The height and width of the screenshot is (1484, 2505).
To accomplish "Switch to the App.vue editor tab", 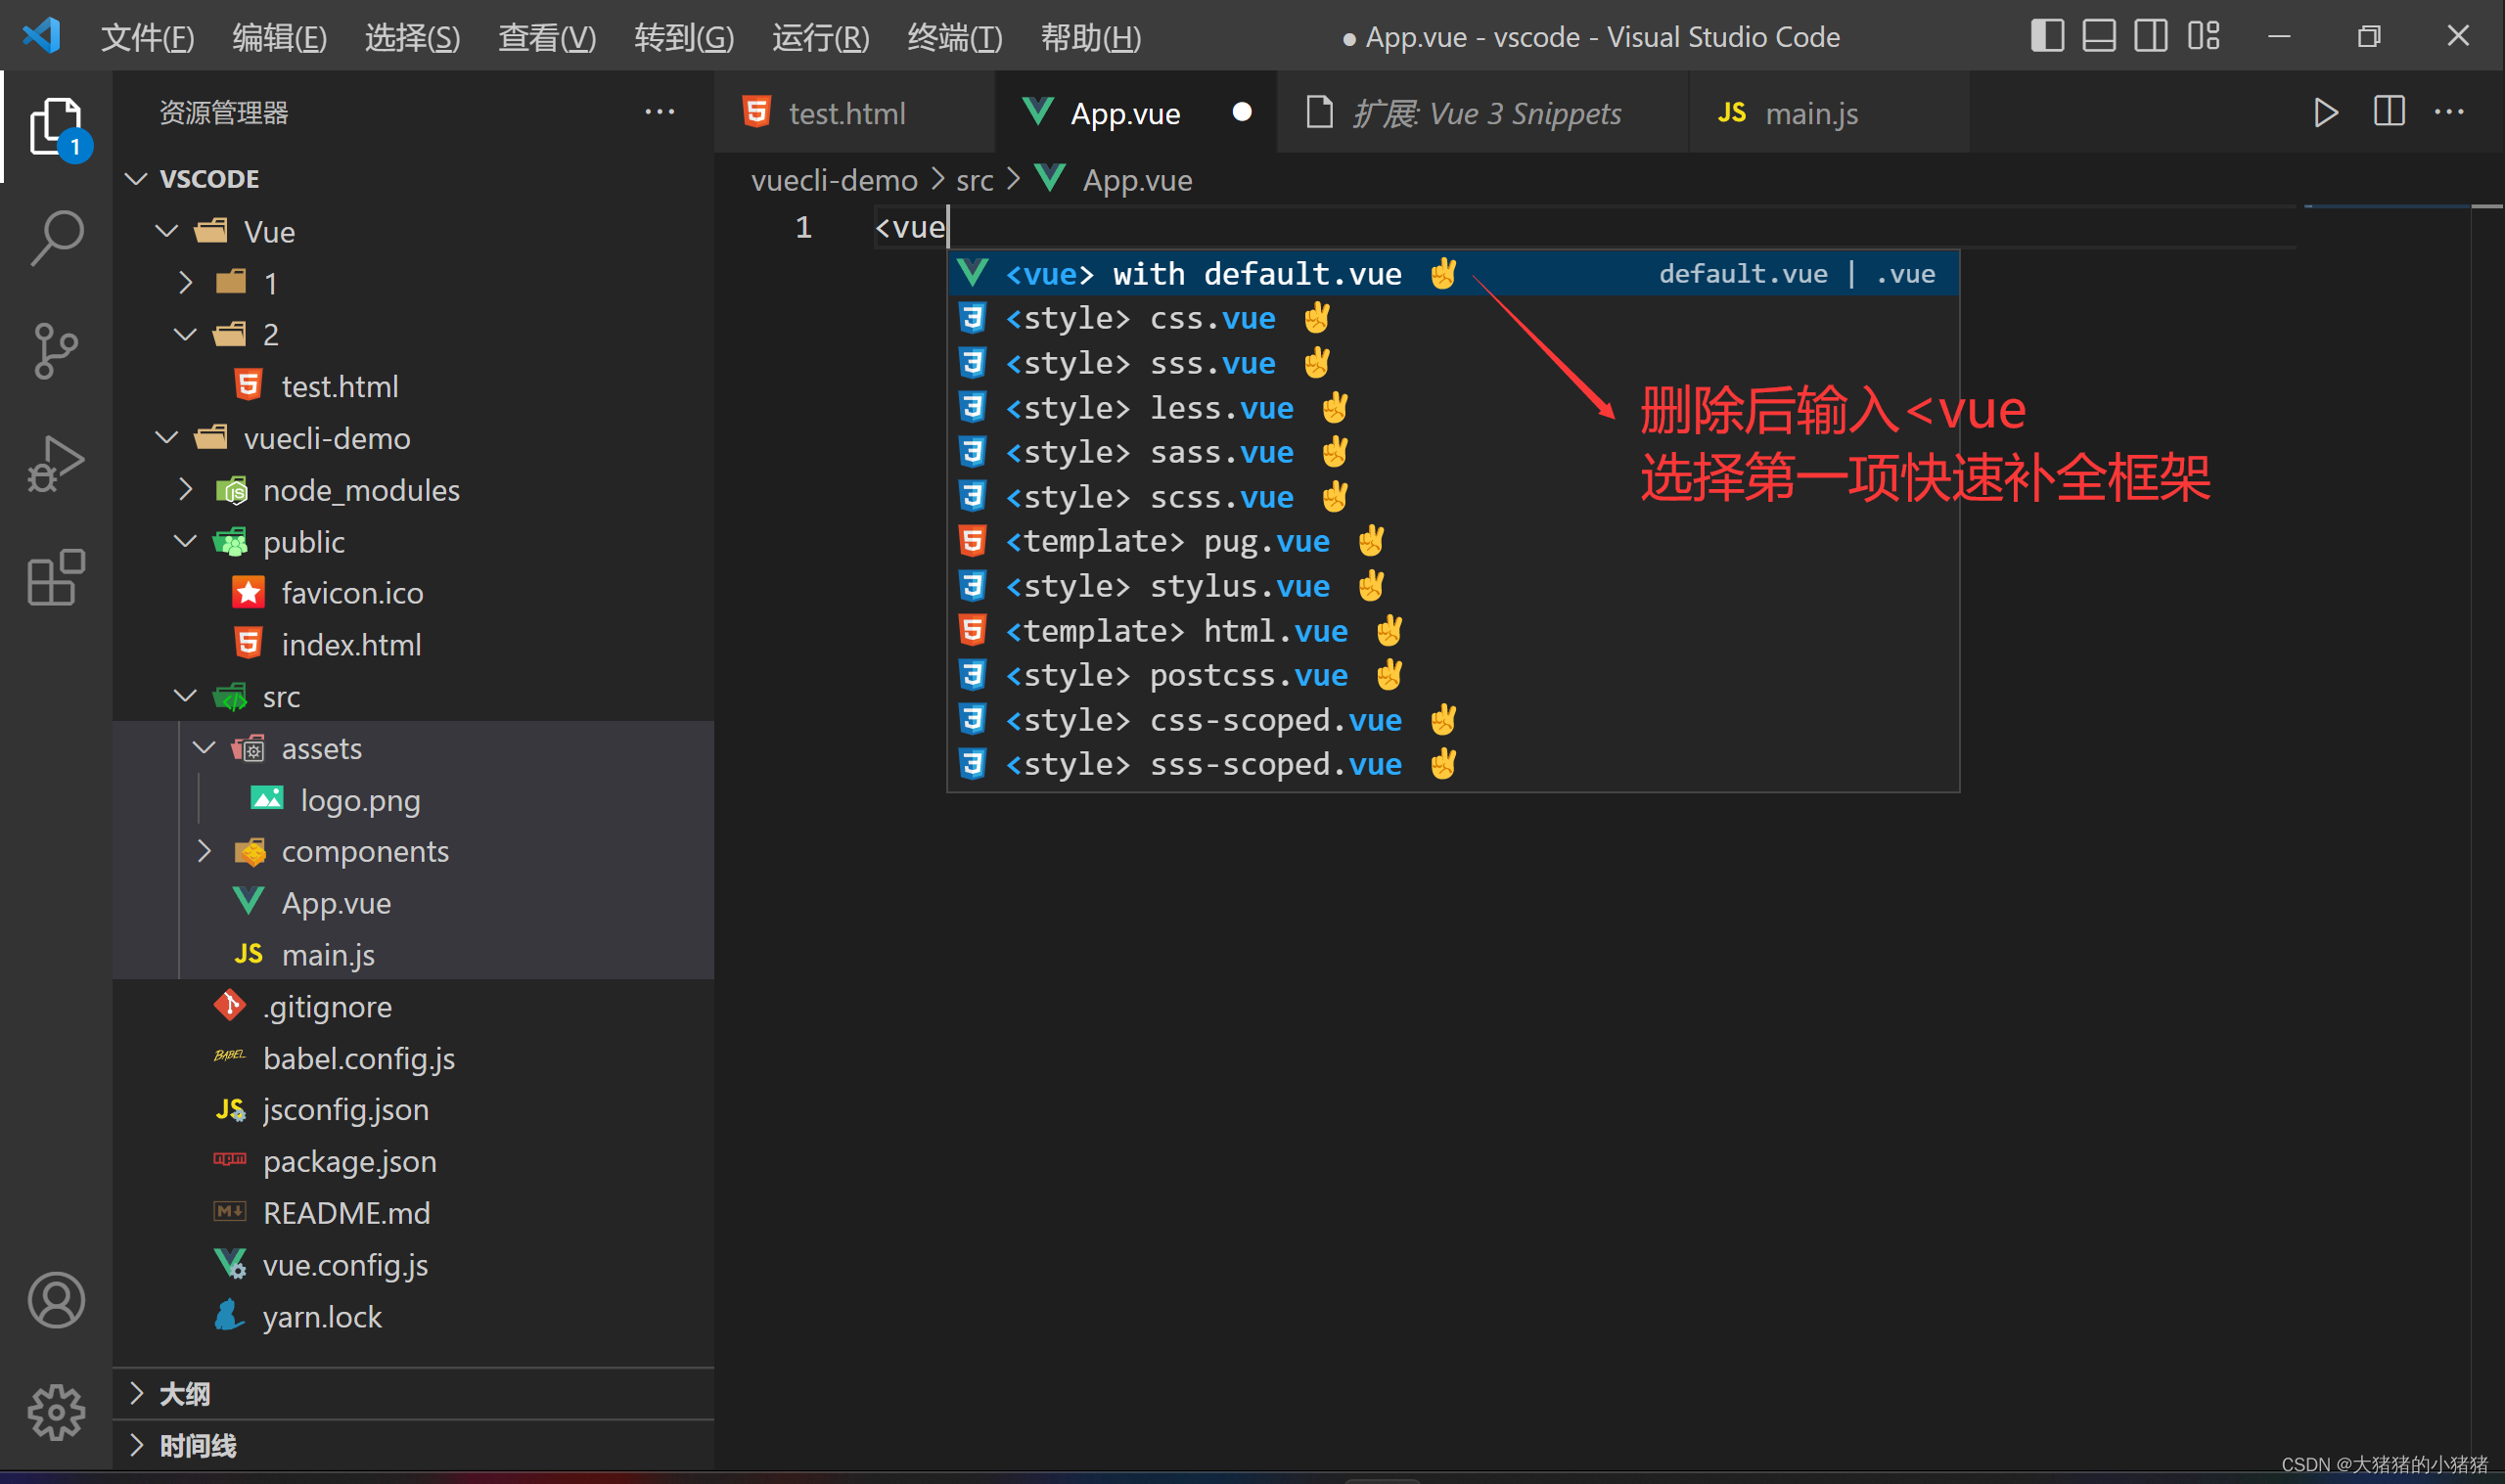I will point(1135,112).
